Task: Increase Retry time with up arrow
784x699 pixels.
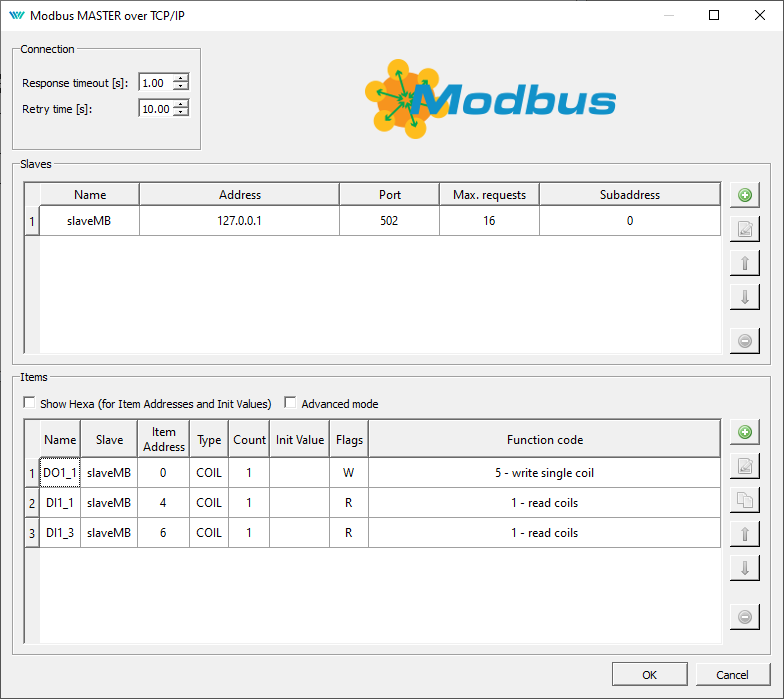Action: 181,104
